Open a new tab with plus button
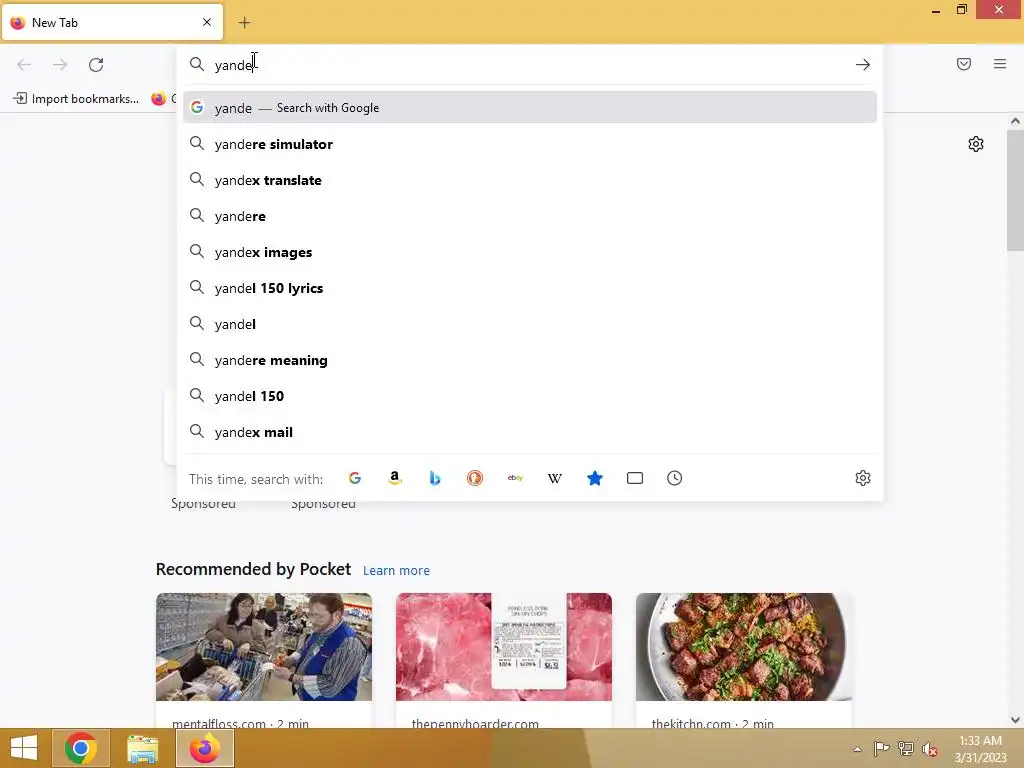This screenshot has width=1024, height=768. [244, 23]
